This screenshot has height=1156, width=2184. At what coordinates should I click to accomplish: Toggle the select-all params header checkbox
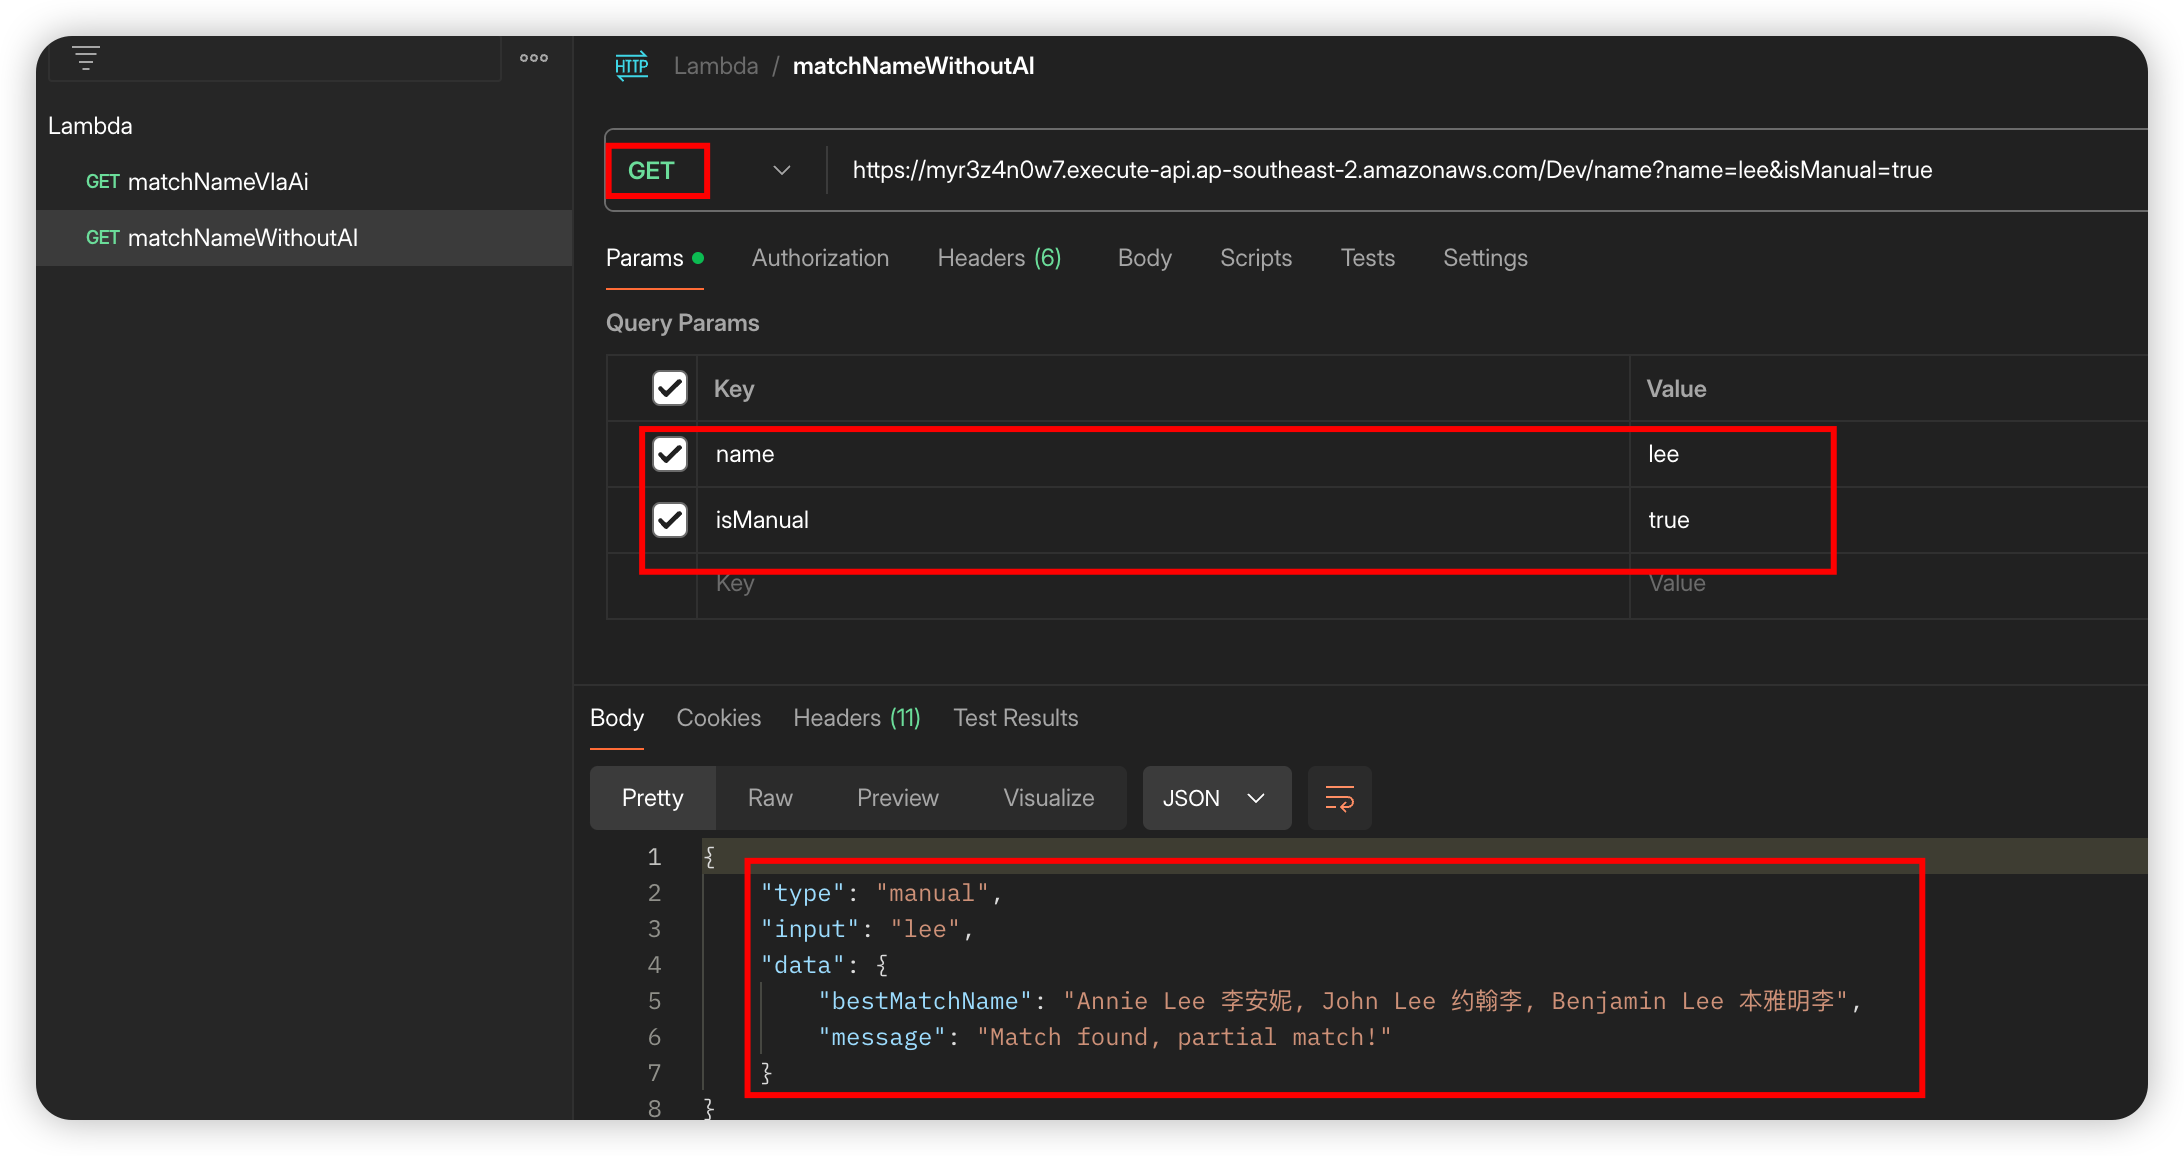click(x=670, y=388)
